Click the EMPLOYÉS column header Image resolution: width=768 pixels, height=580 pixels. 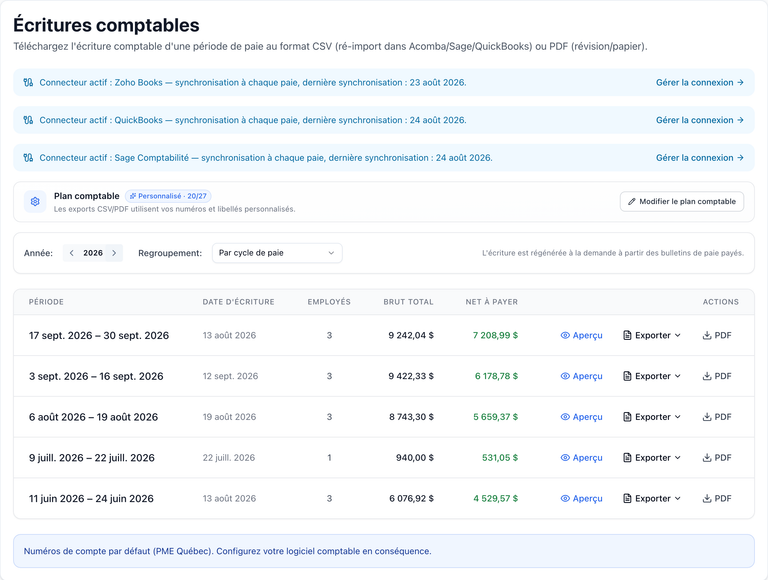(x=329, y=302)
